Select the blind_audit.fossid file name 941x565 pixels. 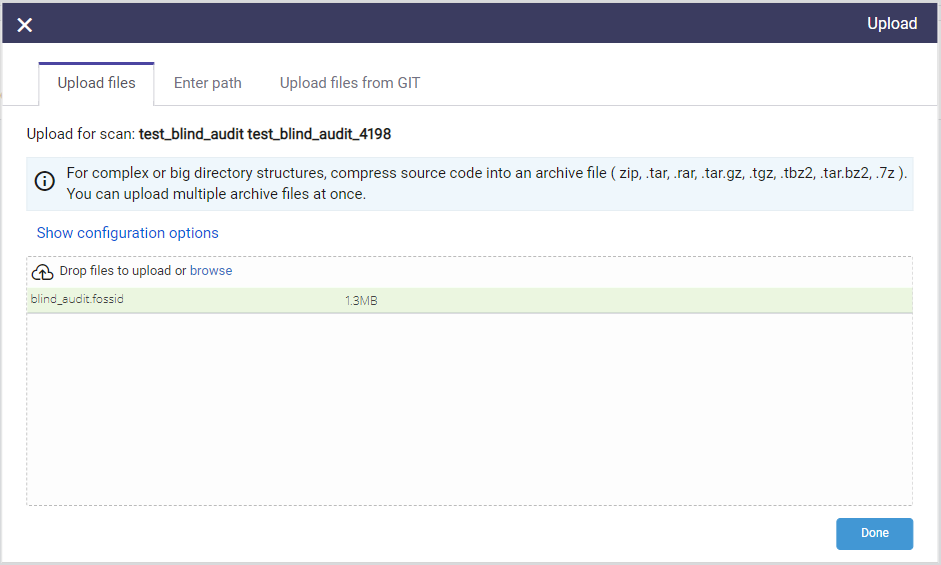[77, 300]
